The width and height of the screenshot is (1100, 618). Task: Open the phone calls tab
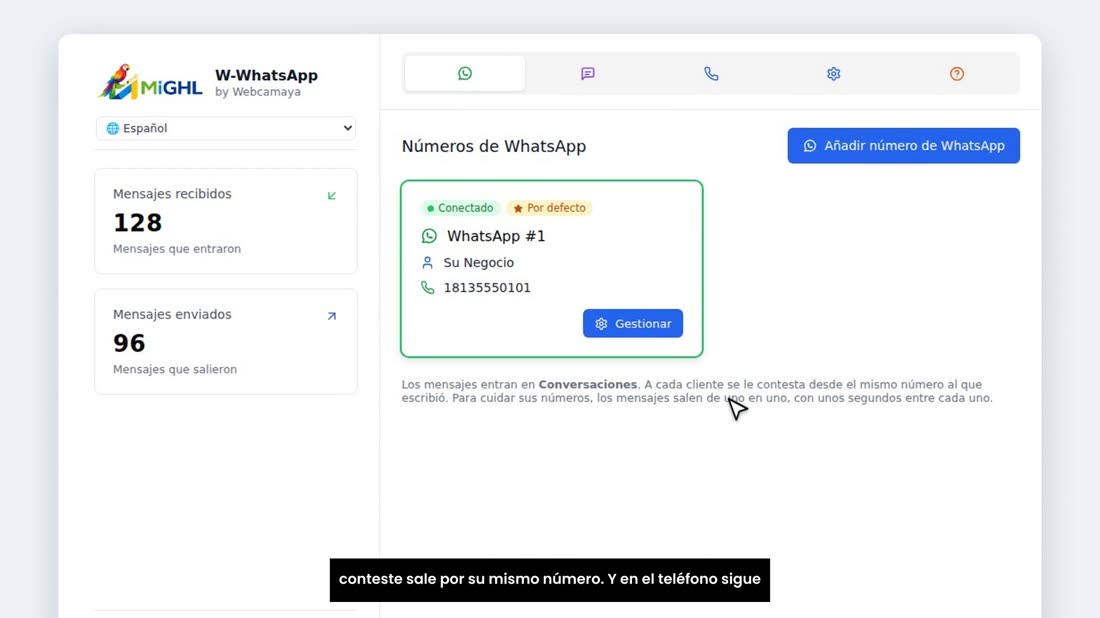(711, 74)
